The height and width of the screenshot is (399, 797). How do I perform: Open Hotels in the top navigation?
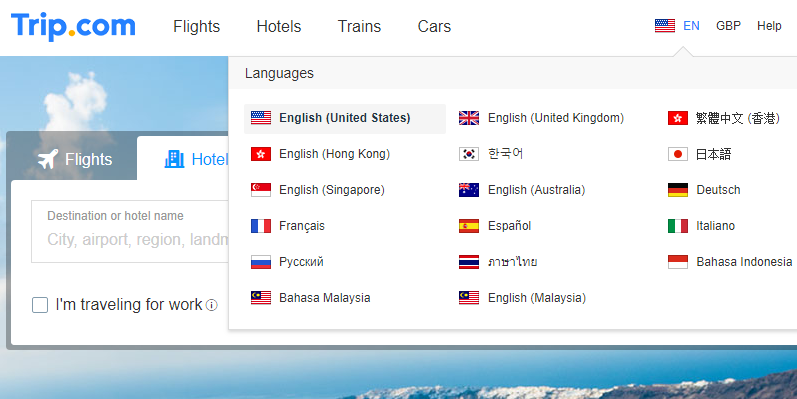[279, 26]
